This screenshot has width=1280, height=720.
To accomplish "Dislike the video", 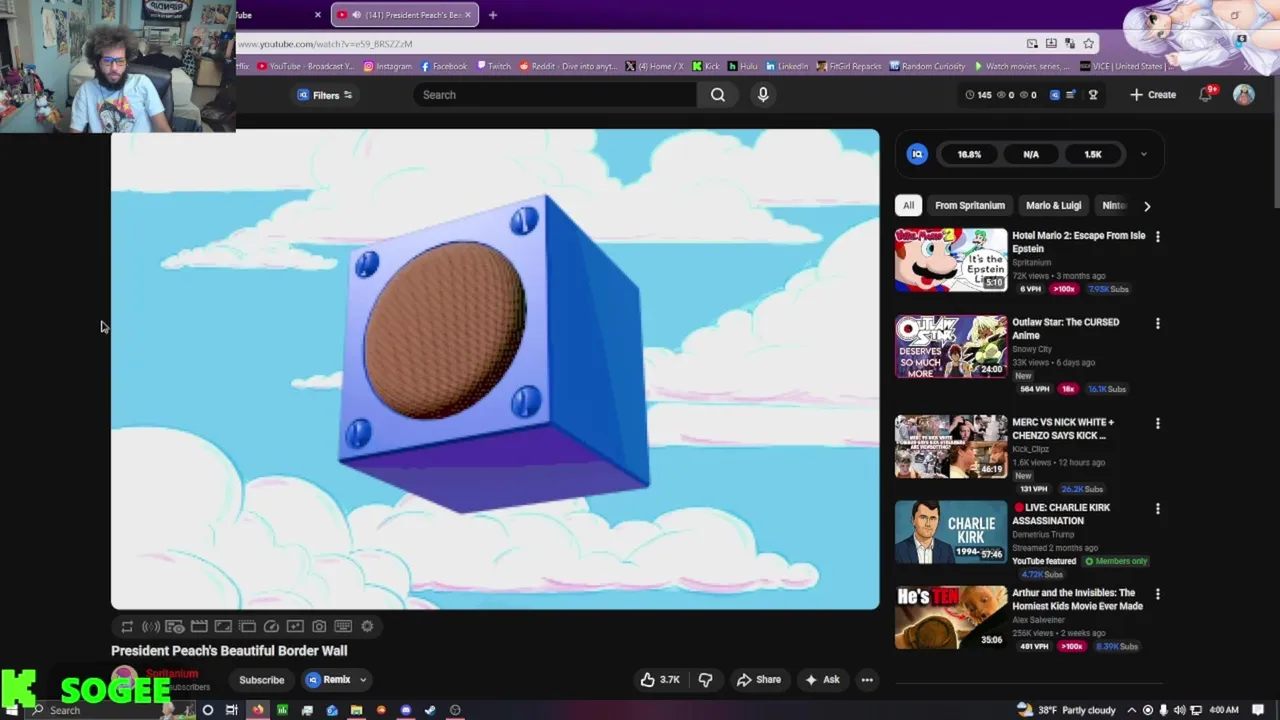I will (x=705, y=680).
